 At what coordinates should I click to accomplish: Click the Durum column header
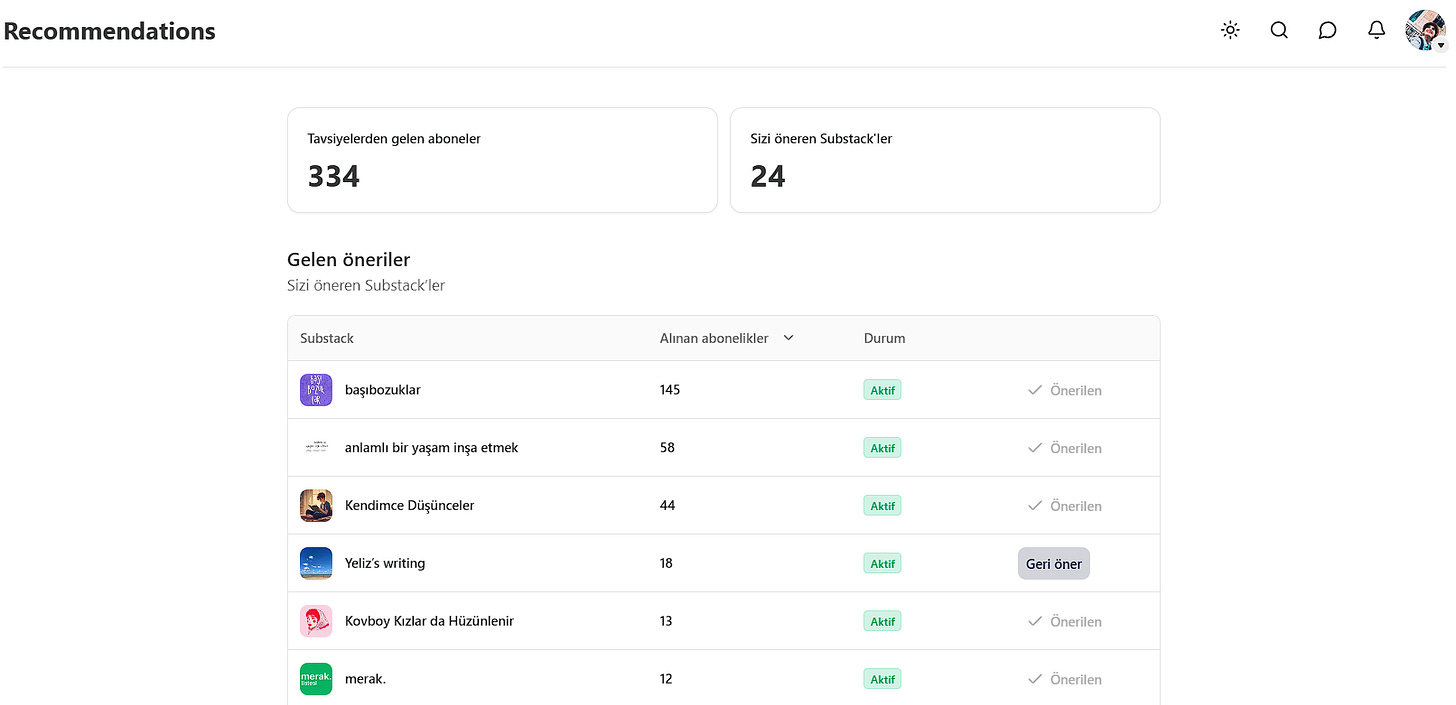(884, 338)
